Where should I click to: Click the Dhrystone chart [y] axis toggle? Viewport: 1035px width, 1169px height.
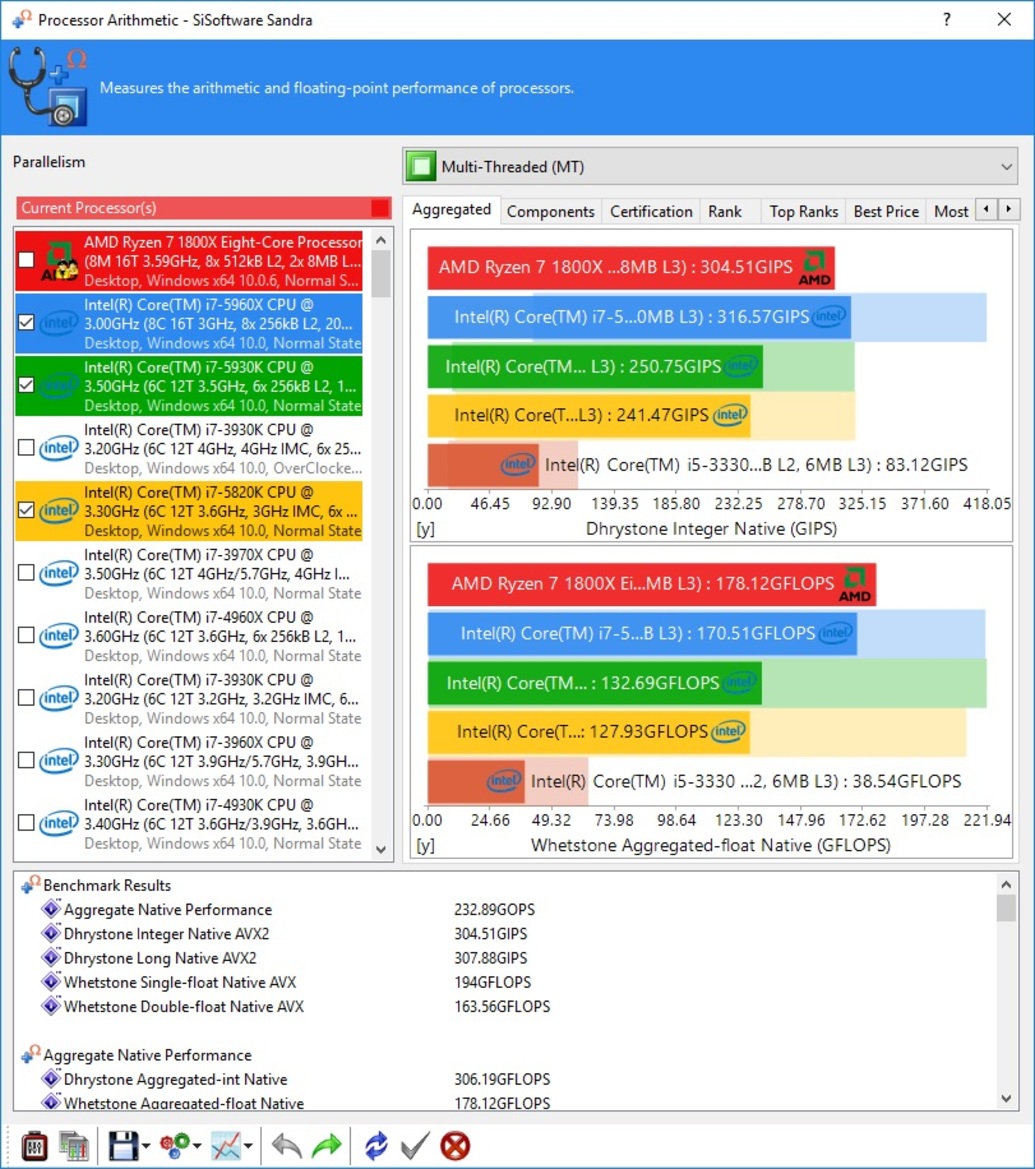pyautogui.click(x=425, y=529)
